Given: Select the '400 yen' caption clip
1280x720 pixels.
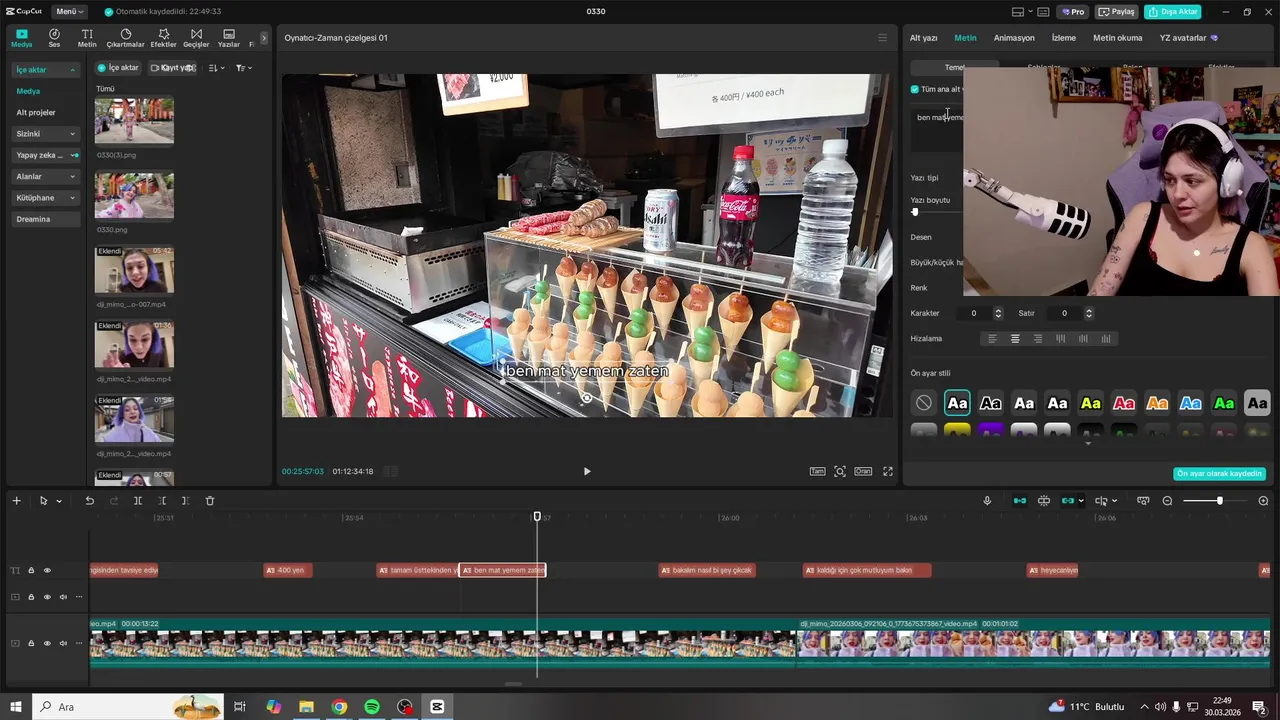Looking at the screenshot, I should pyautogui.click(x=288, y=570).
